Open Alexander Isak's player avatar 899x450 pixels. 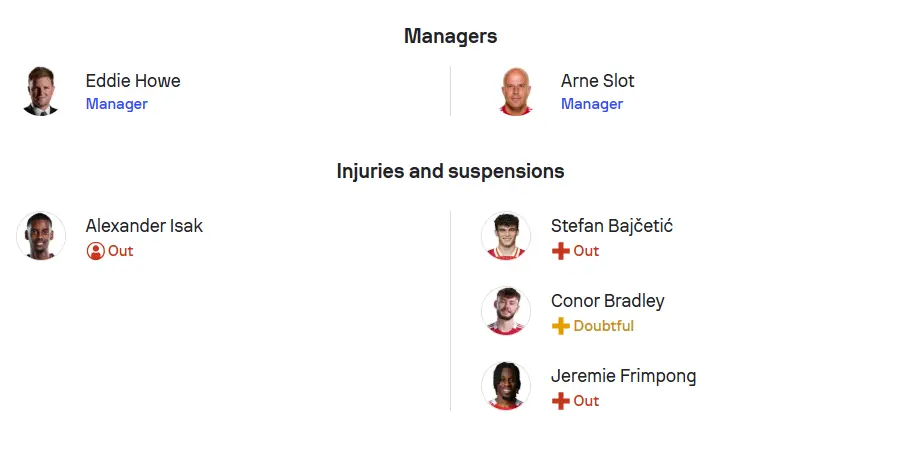pyautogui.click(x=41, y=236)
